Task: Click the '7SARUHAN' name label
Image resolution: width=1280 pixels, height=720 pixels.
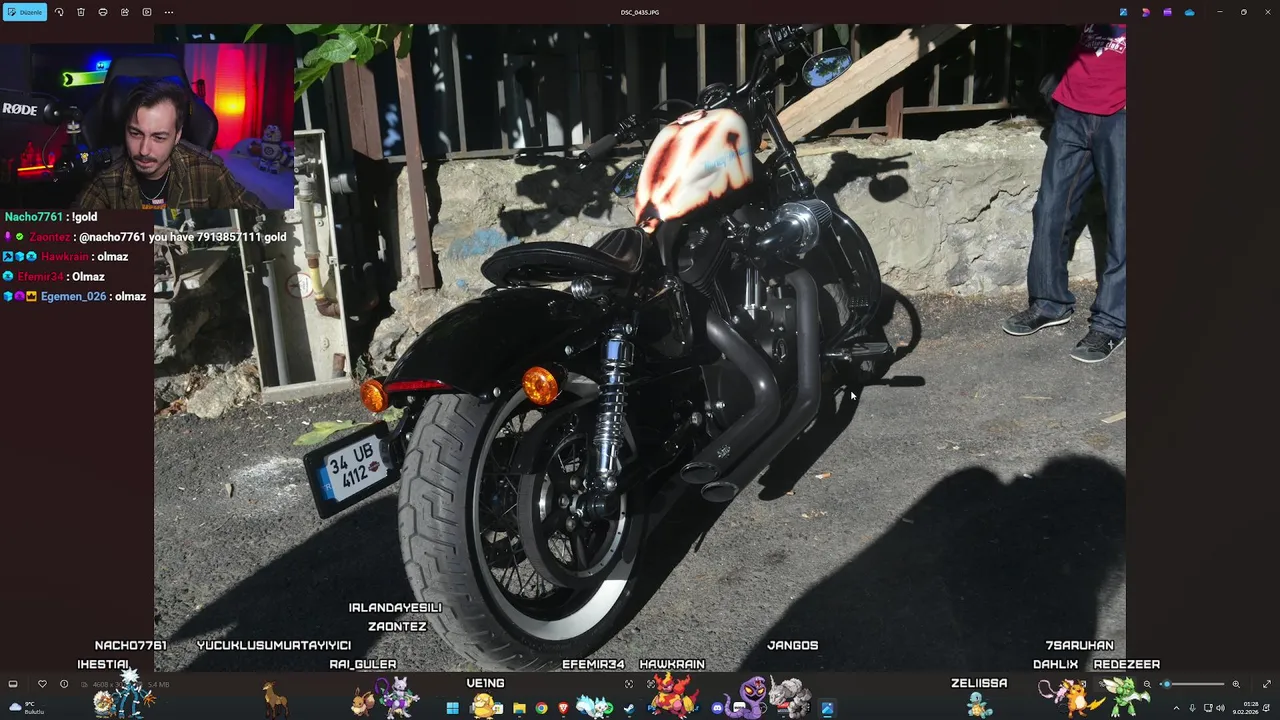Action: 1080,646
